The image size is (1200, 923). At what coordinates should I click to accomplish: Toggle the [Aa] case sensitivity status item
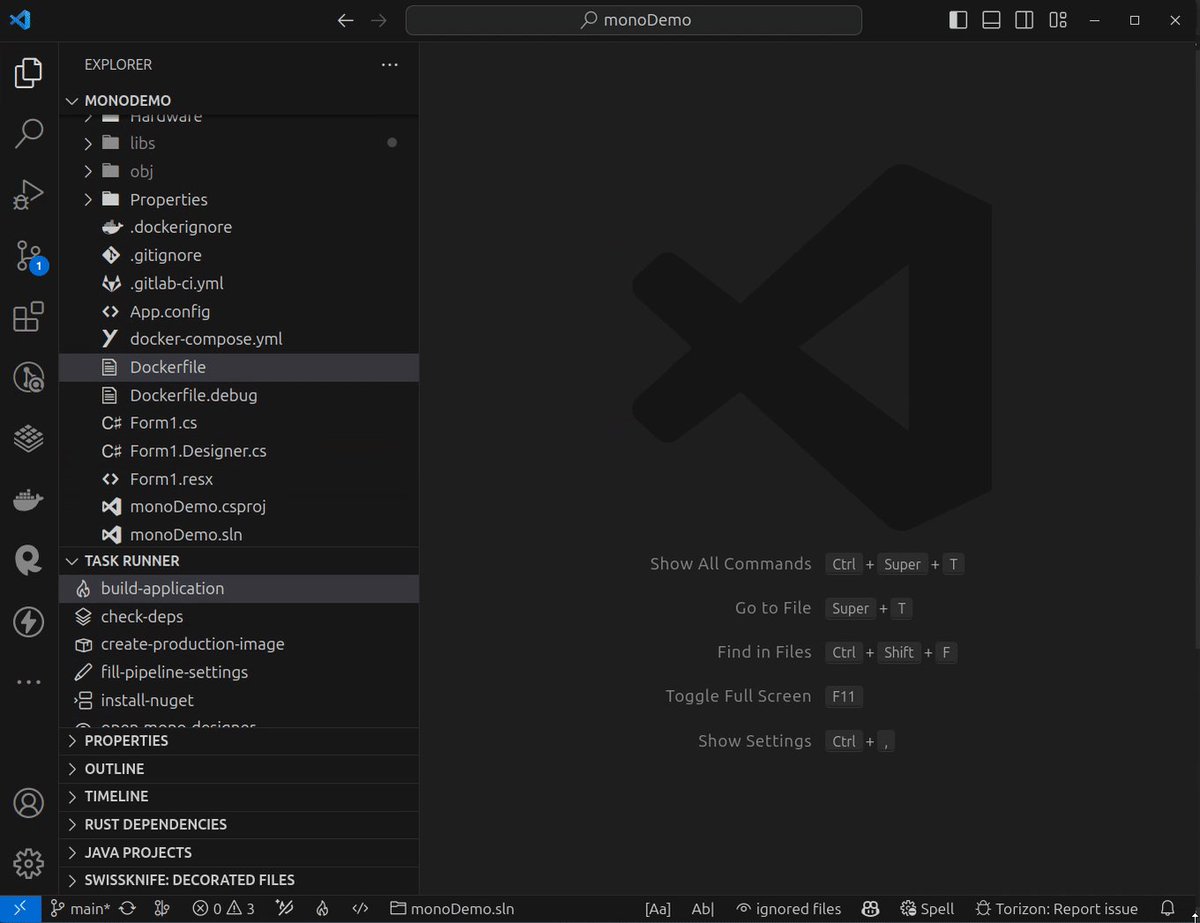click(x=658, y=909)
